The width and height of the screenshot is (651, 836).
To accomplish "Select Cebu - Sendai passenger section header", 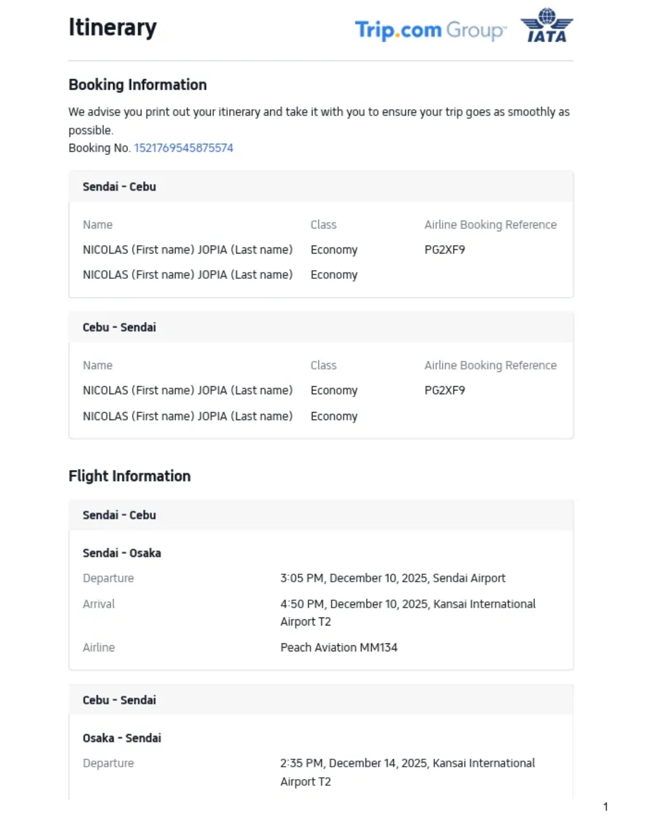I will [119, 328].
